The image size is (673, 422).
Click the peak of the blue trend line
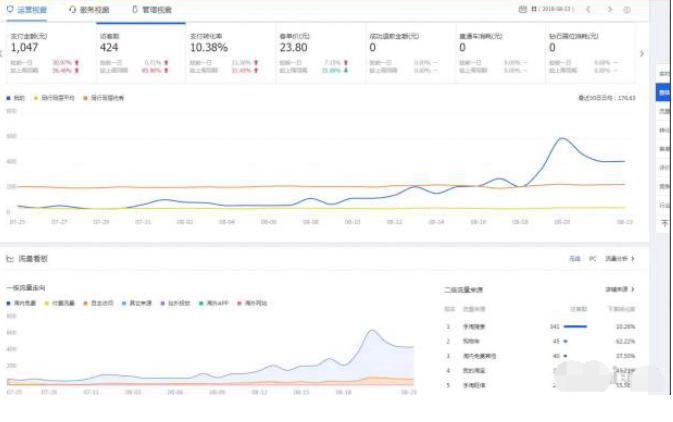coord(562,138)
